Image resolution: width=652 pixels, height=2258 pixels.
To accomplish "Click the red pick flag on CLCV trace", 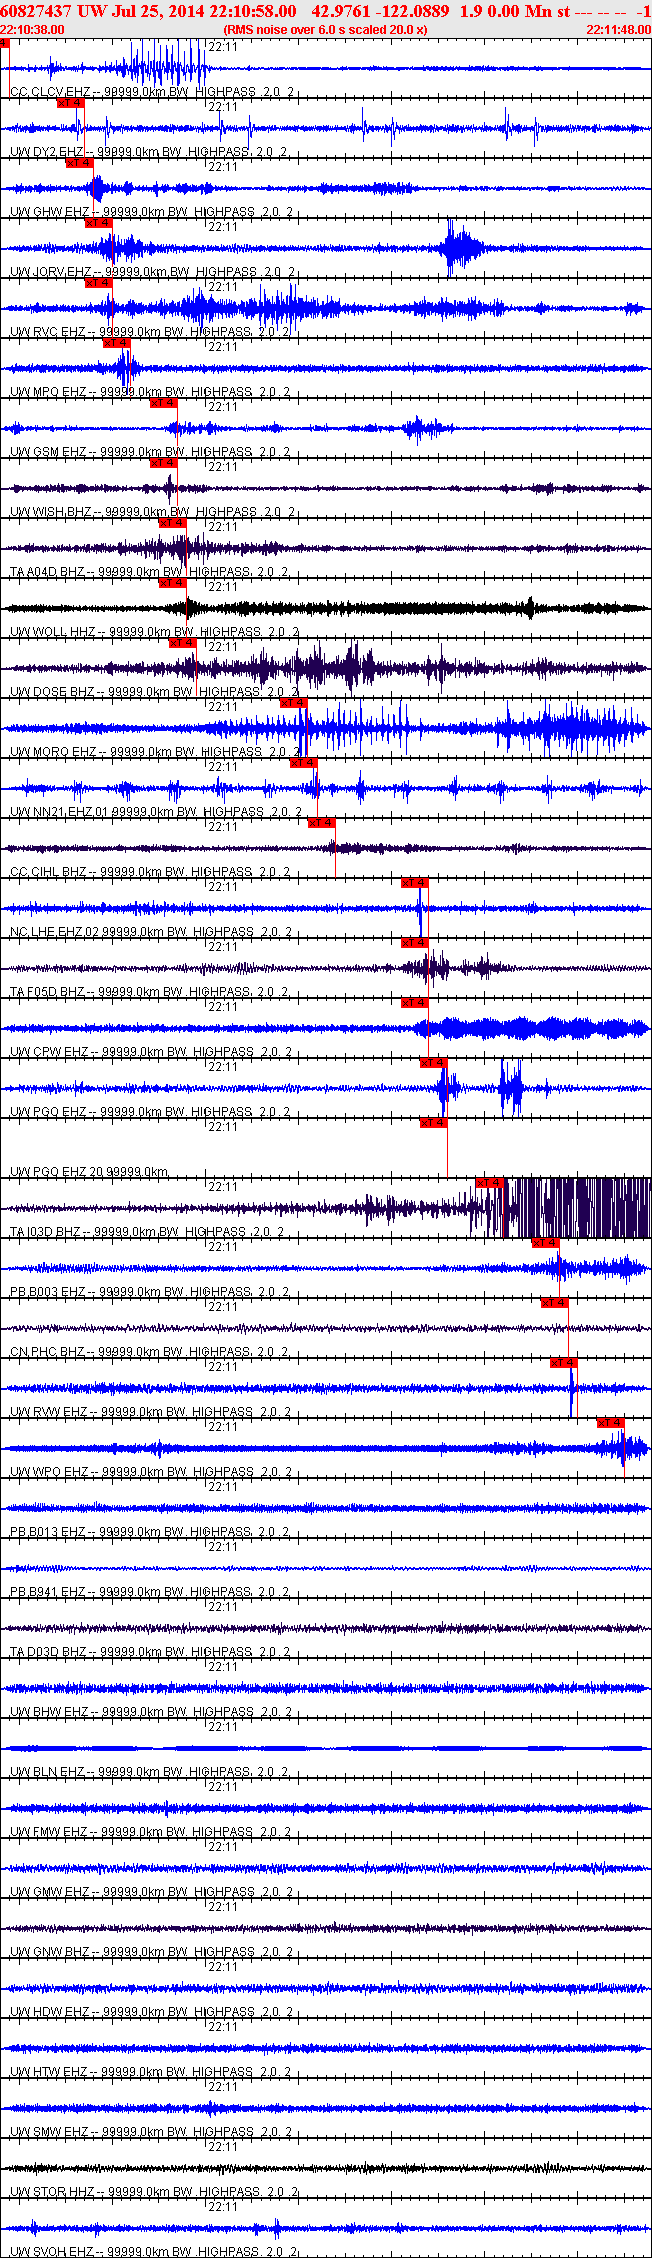I will click(5, 43).
